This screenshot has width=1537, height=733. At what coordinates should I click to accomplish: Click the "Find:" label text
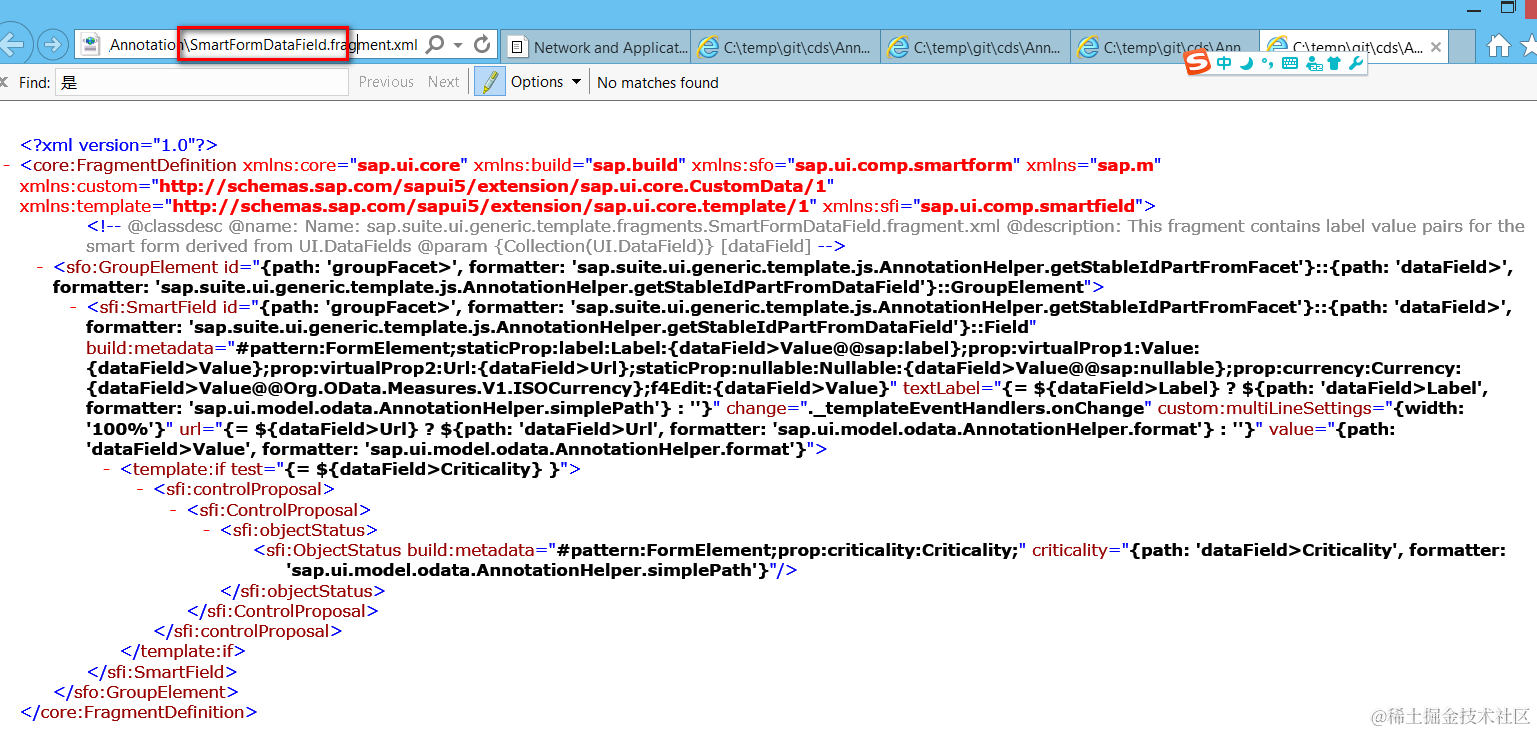[34, 82]
